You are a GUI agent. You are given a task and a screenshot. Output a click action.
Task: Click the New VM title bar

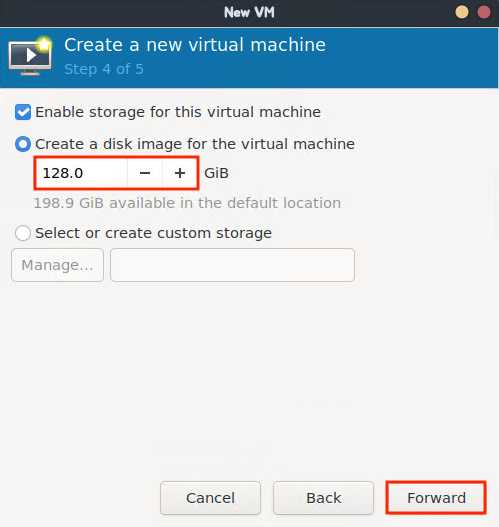click(249, 13)
